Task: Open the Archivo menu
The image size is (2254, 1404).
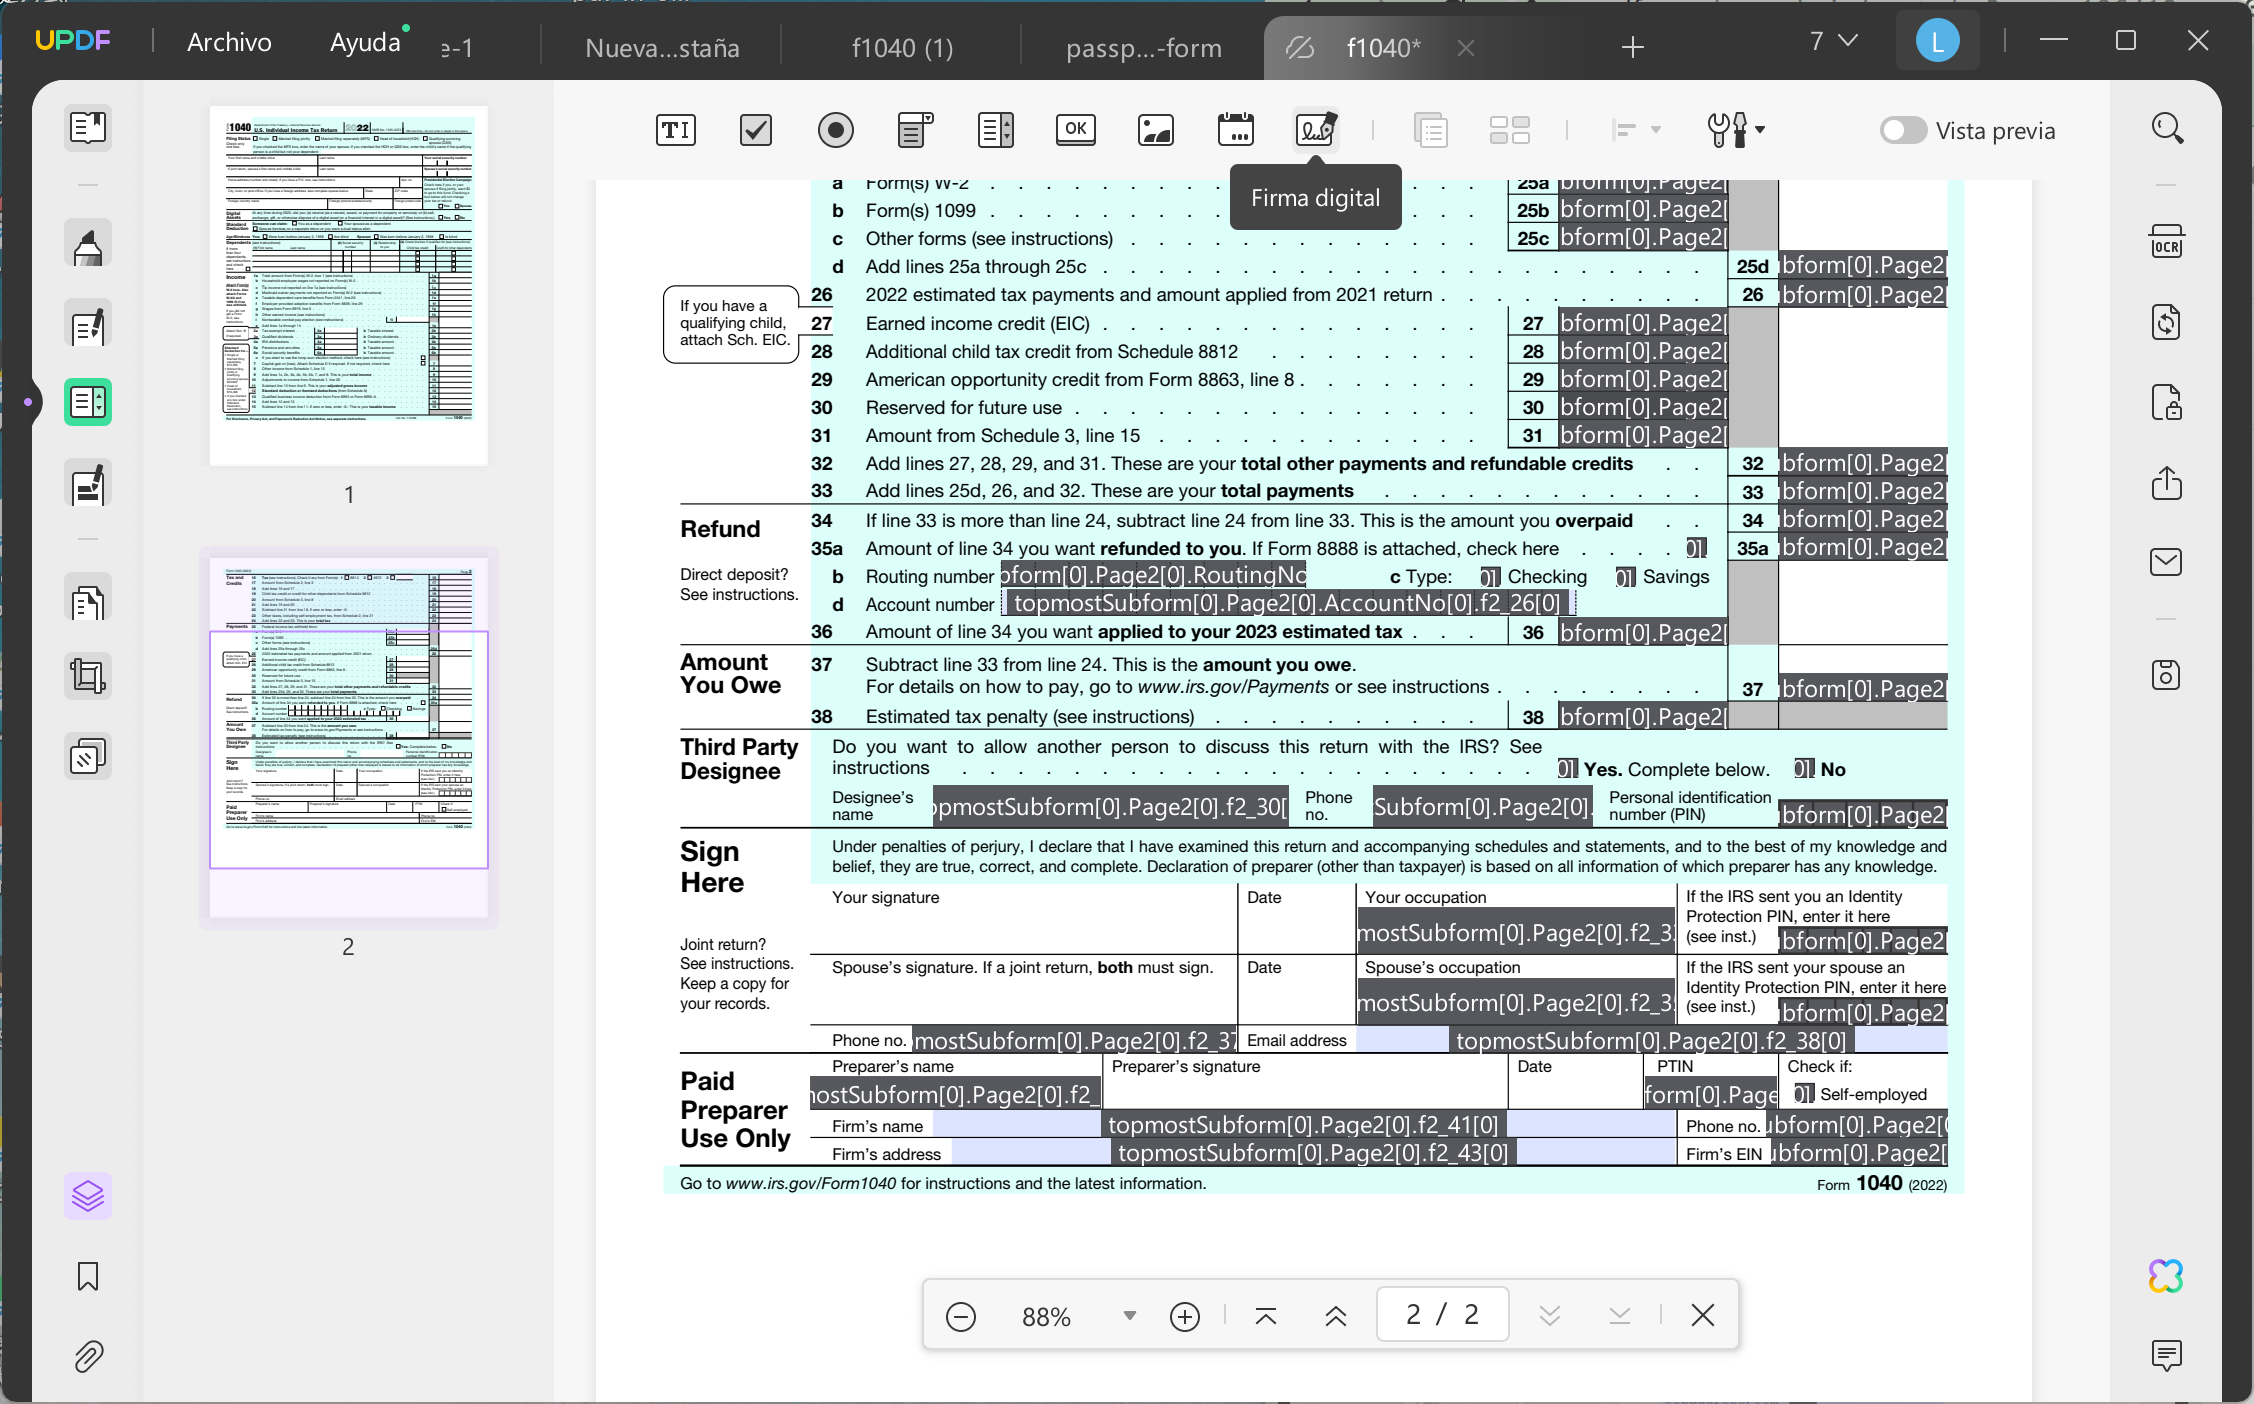Action: [x=229, y=41]
